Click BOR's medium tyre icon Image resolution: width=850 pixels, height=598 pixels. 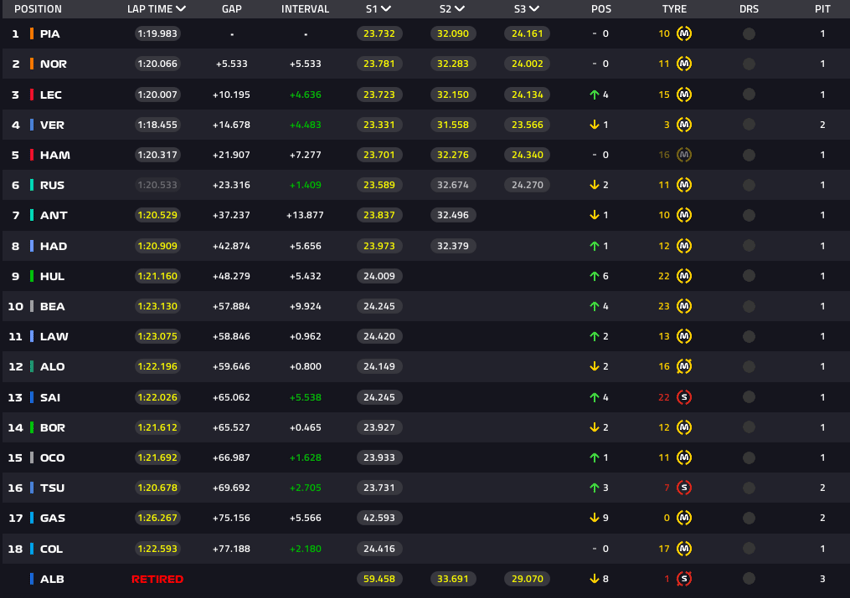pos(684,427)
